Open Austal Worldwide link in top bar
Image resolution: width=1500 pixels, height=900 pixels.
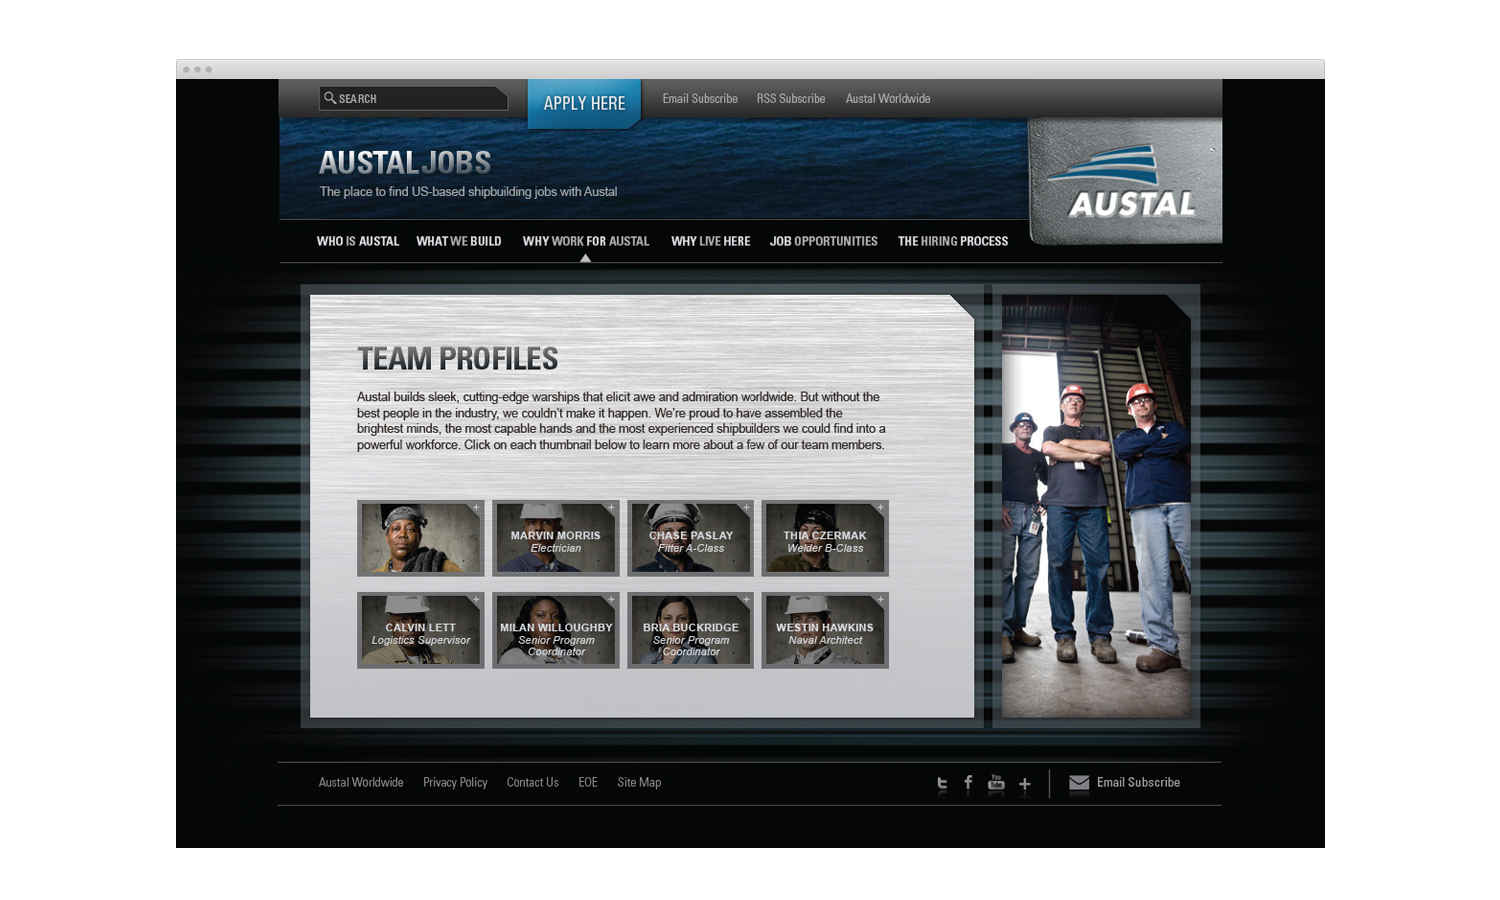tap(888, 98)
